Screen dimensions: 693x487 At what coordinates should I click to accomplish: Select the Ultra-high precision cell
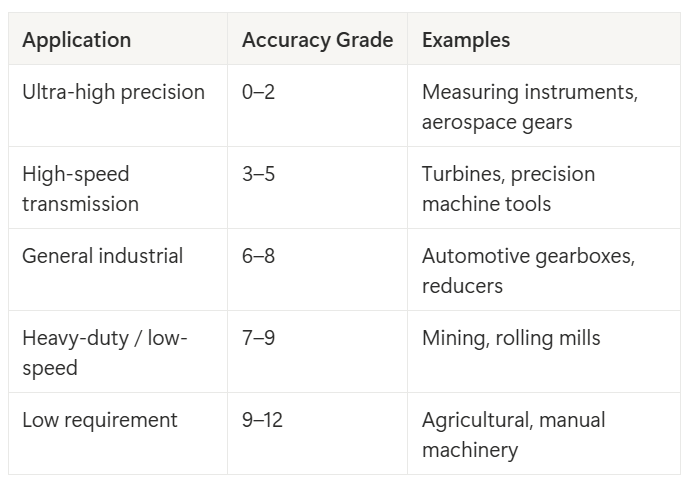click(x=113, y=92)
